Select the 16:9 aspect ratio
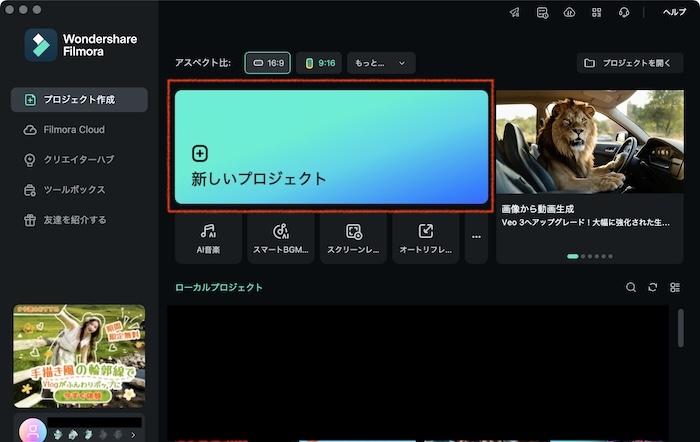The image size is (700, 442). (269, 63)
